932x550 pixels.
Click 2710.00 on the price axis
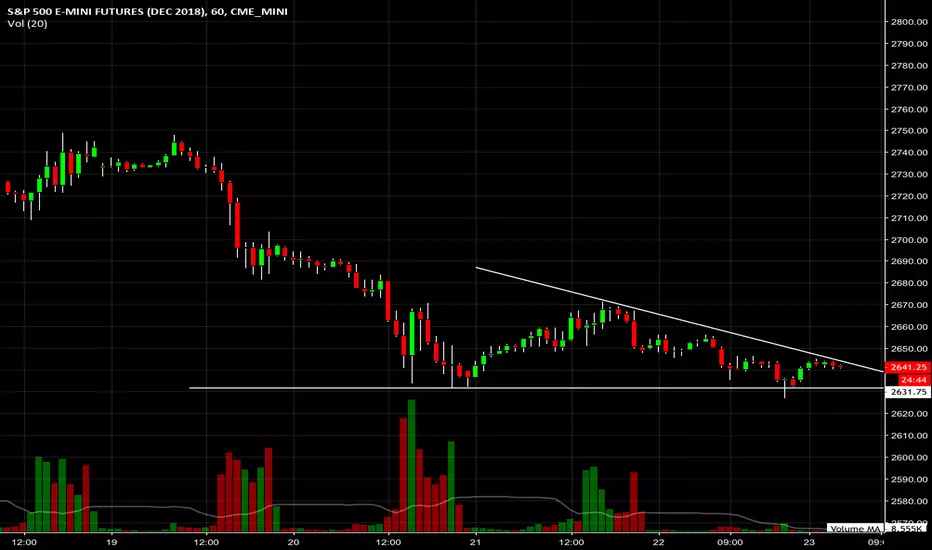[909, 218]
